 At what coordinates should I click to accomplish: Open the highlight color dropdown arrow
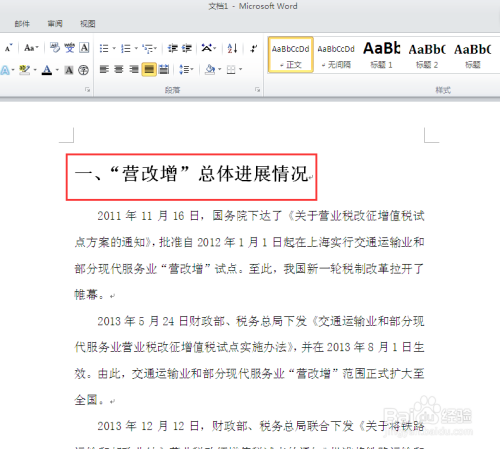tap(35, 70)
